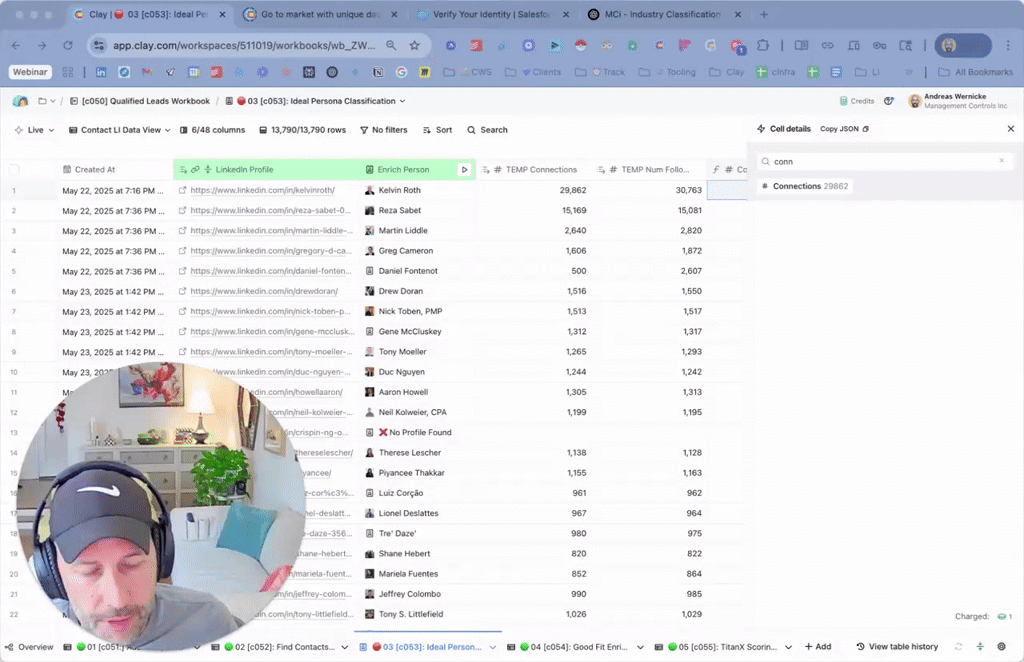Image resolution: width=1024 pixels, height=662 pixels.
Task: Tick the select-all rows header checkbox
Action: coord(15,170)
